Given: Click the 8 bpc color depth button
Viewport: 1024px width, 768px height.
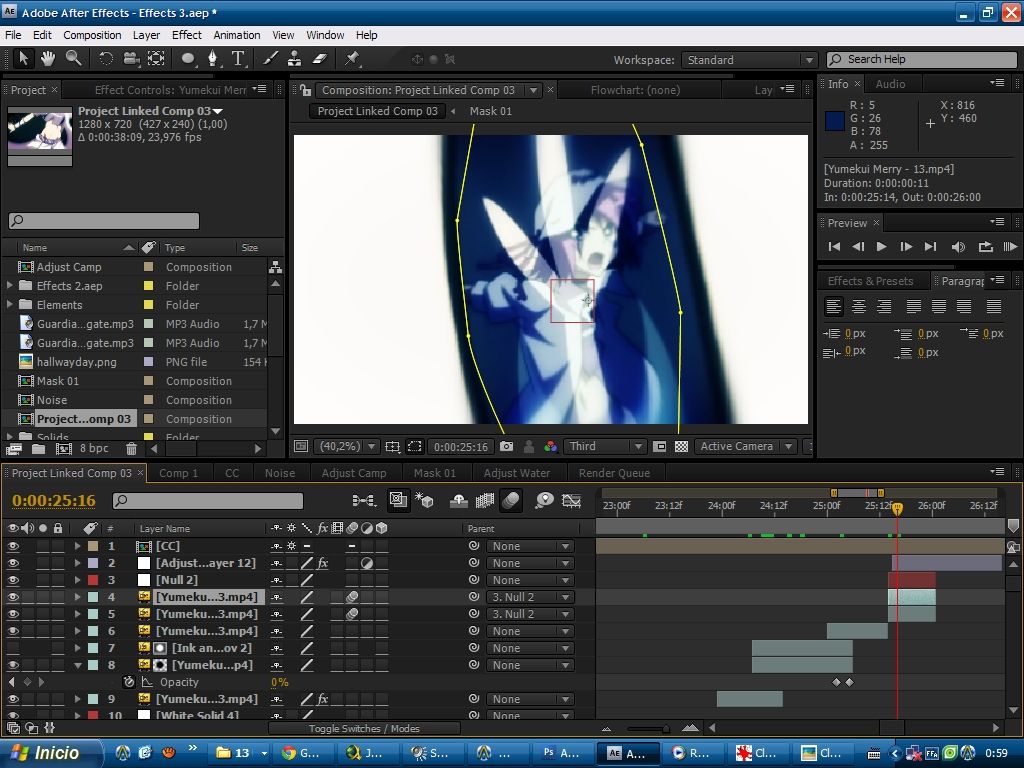Looking at the screenshot, I should [x=94, y=449].
